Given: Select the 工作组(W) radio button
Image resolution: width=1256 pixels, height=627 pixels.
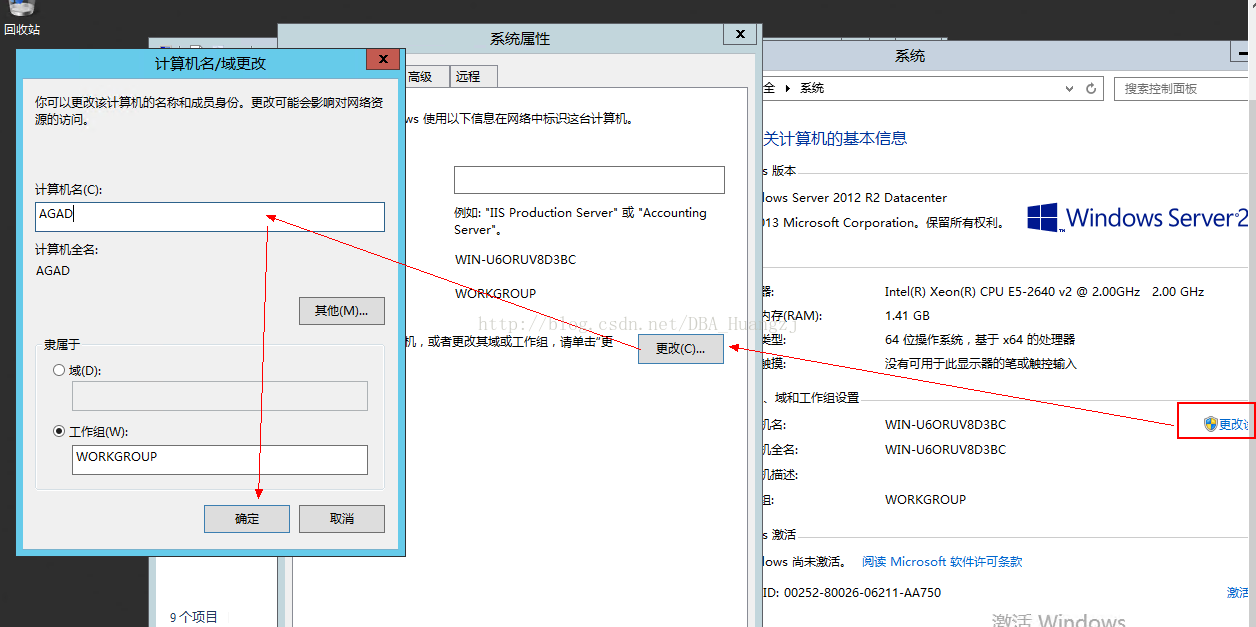Looking at the screenshot, I should [59, 432].
